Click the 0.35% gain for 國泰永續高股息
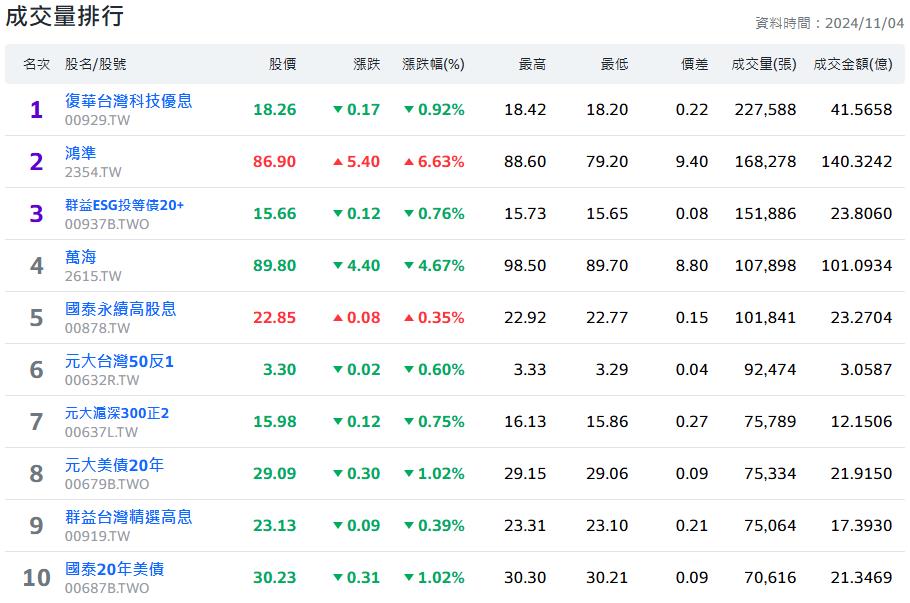 pos(434,317)
